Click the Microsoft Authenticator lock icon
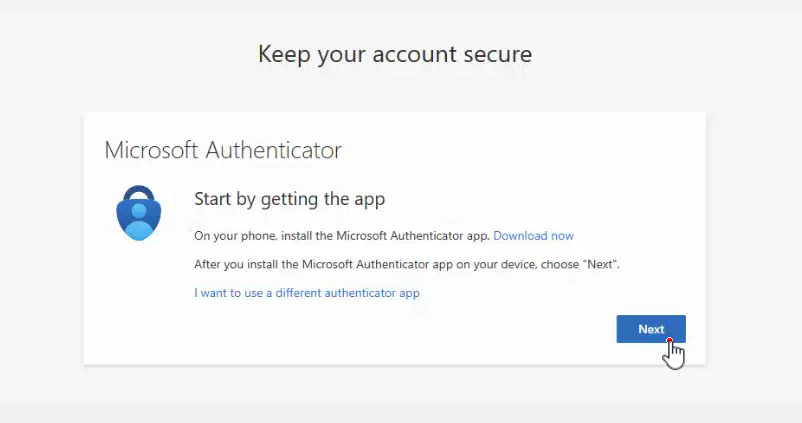 click(139, 213)
